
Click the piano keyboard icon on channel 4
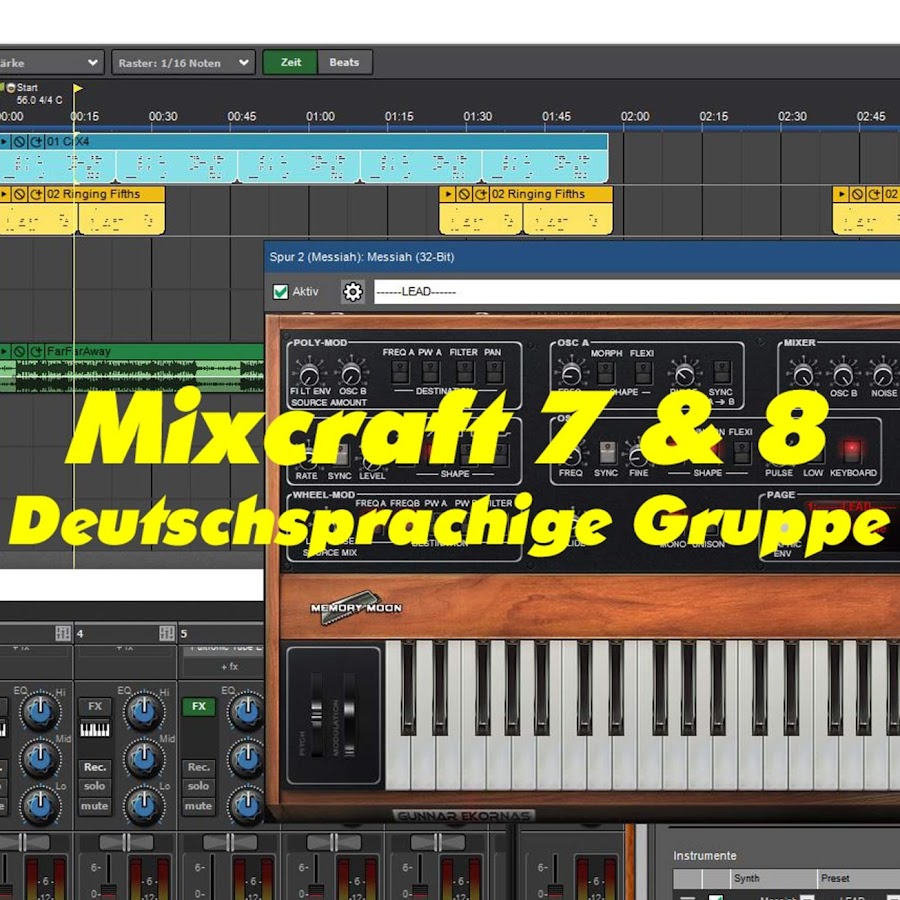click(x=95, y=730)
